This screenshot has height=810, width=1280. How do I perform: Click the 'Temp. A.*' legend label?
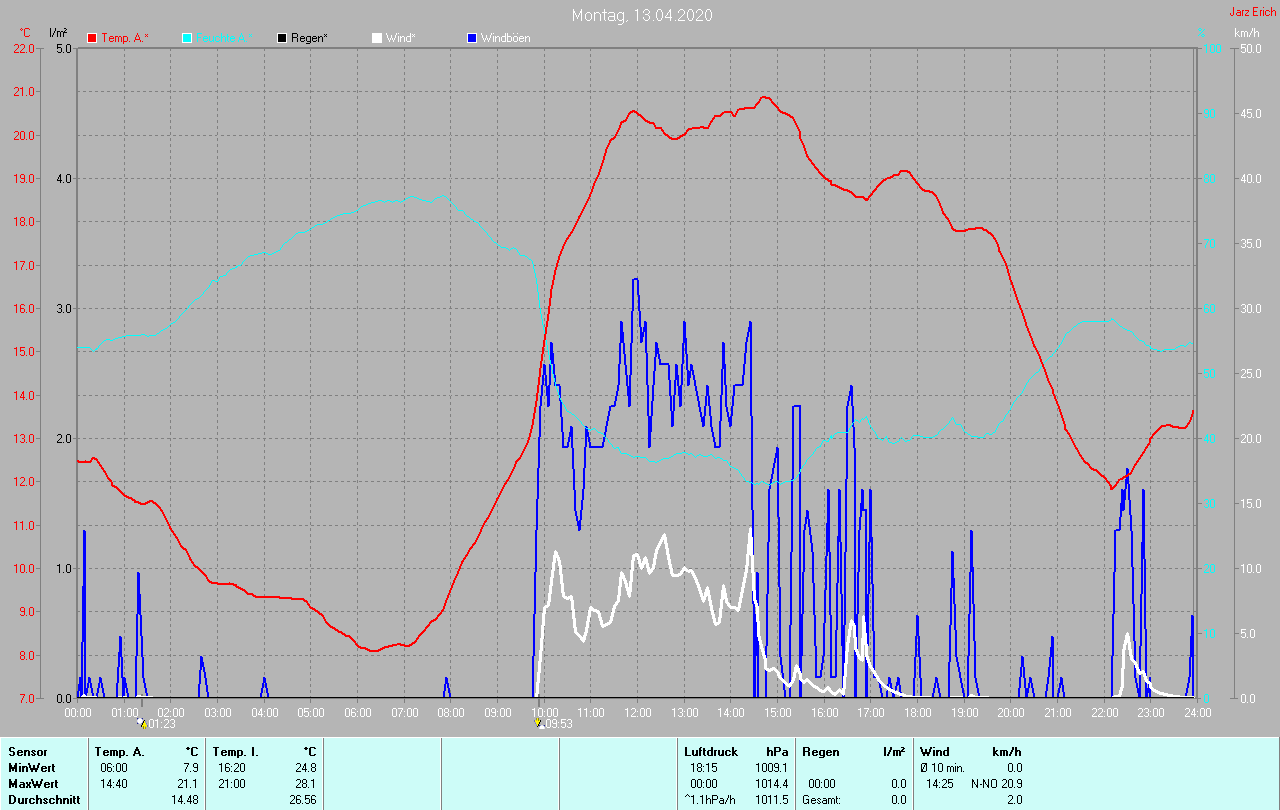point(125,38)
